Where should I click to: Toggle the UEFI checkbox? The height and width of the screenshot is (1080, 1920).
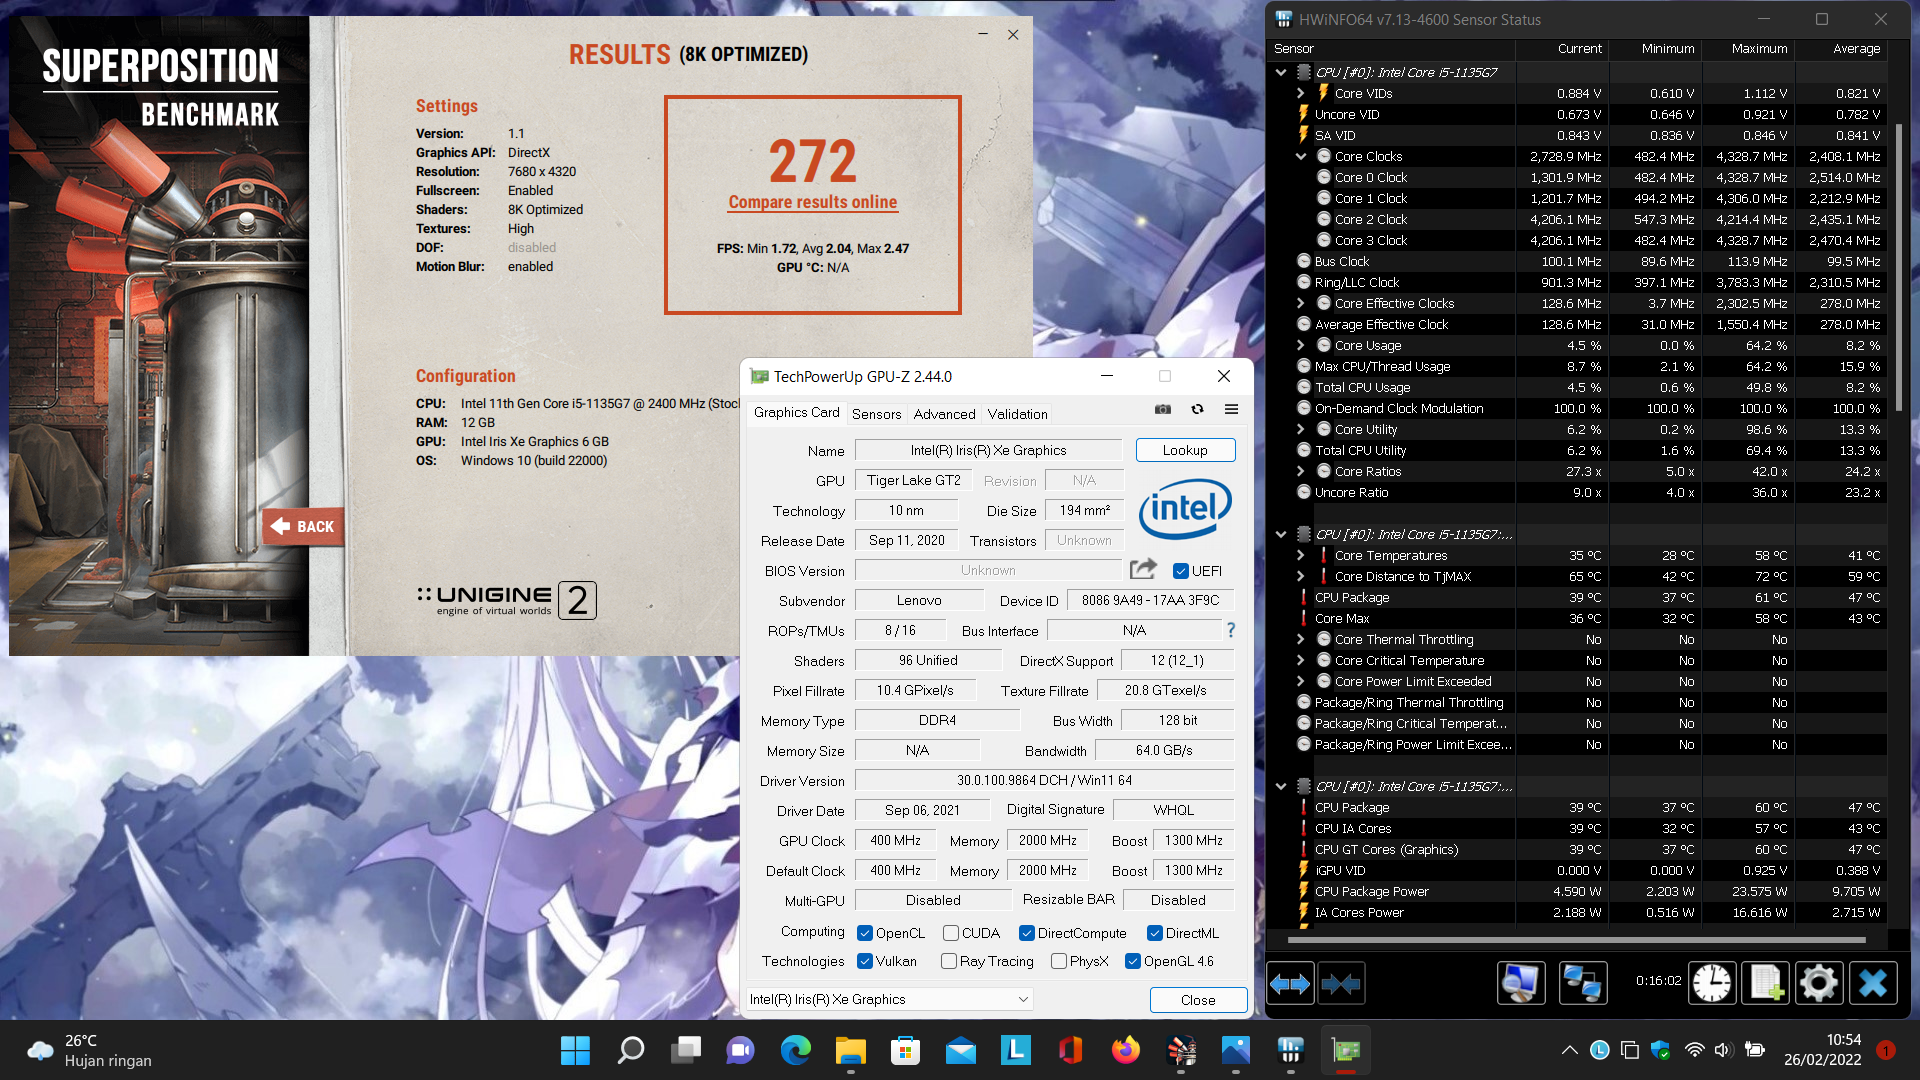[1181, 571]
